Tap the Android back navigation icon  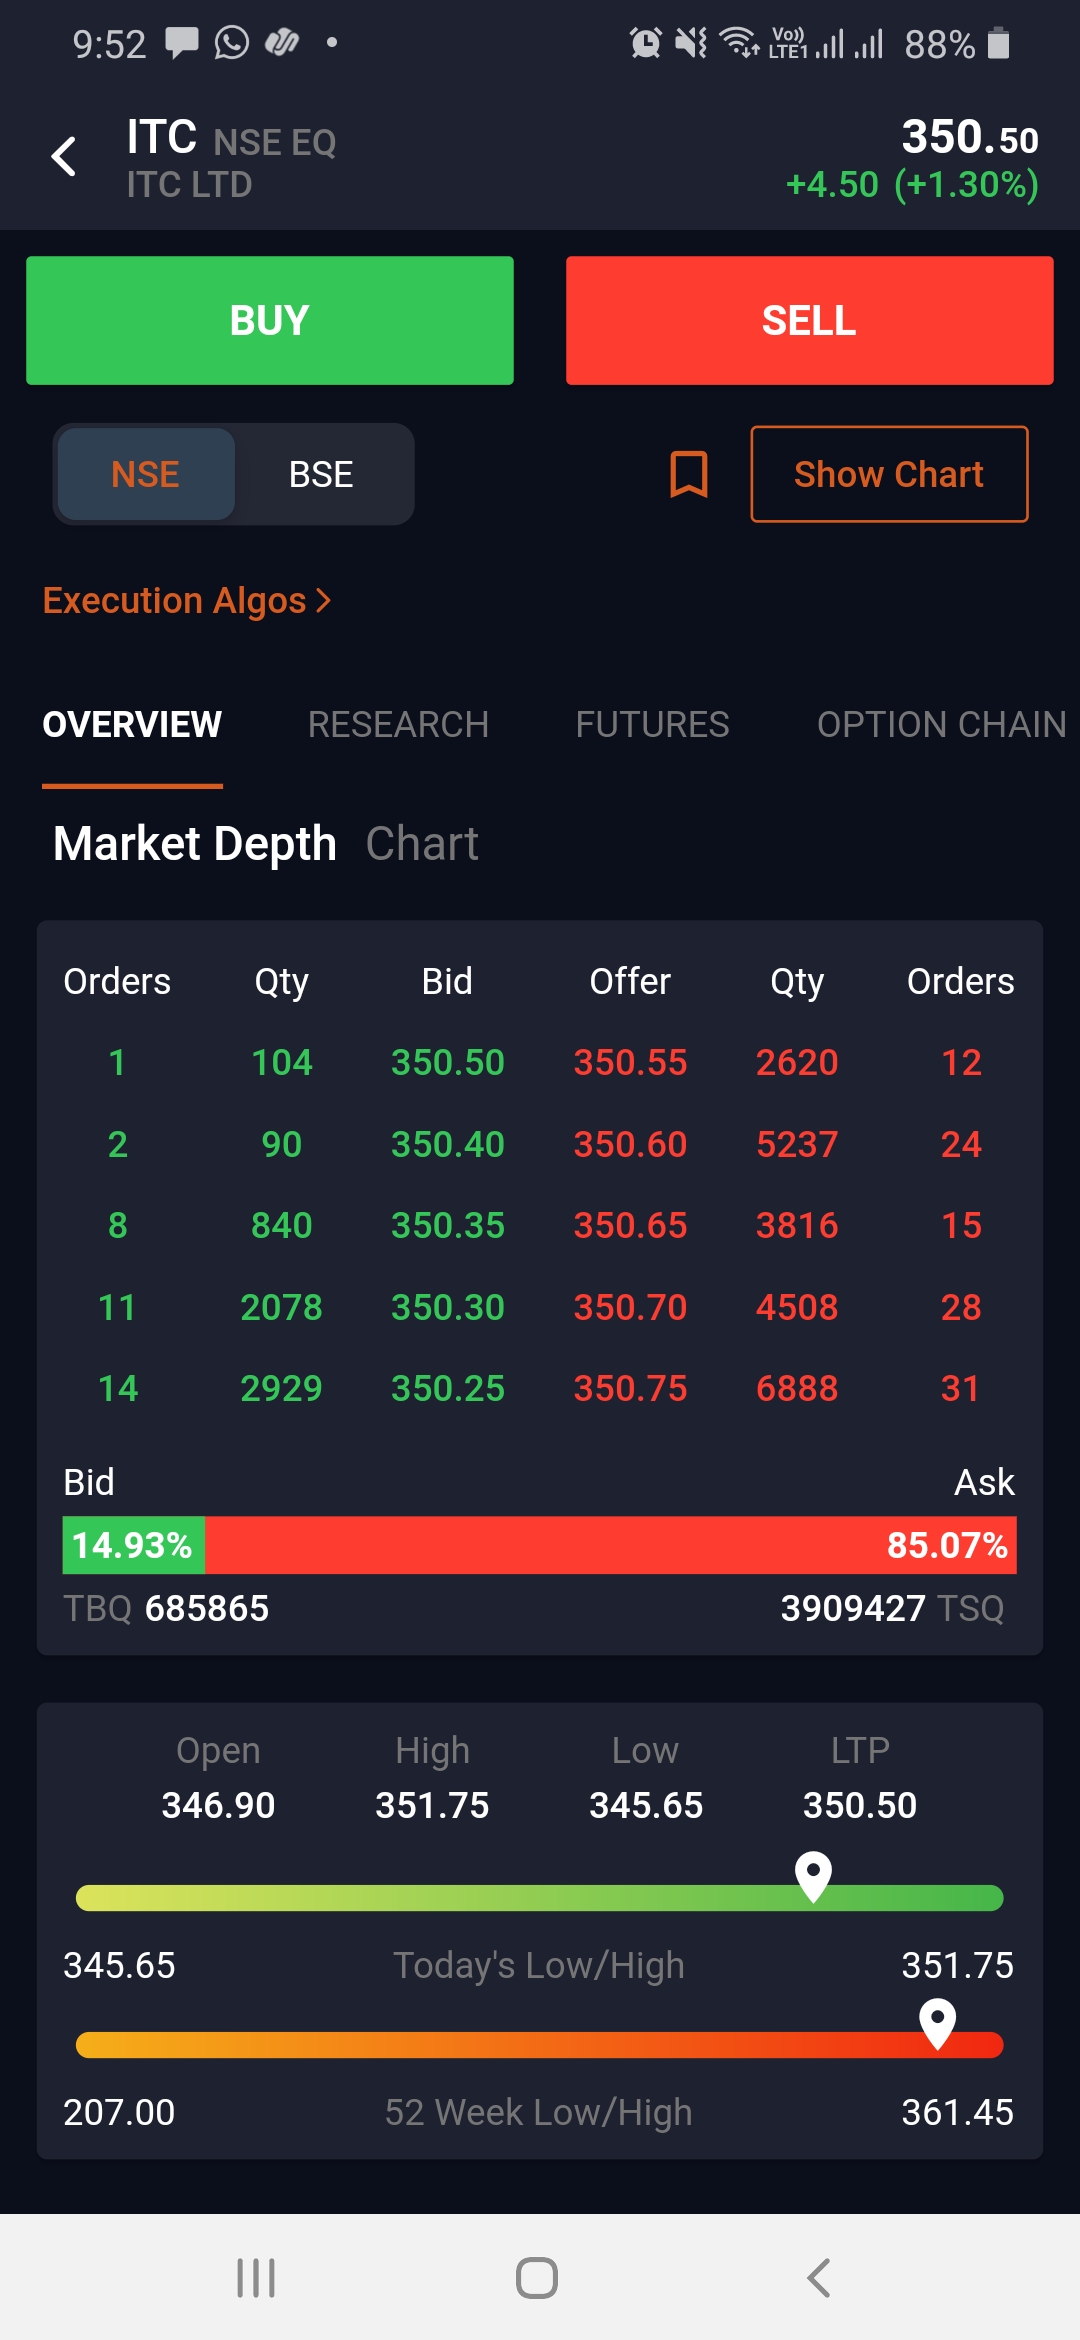pos(819,2278)
